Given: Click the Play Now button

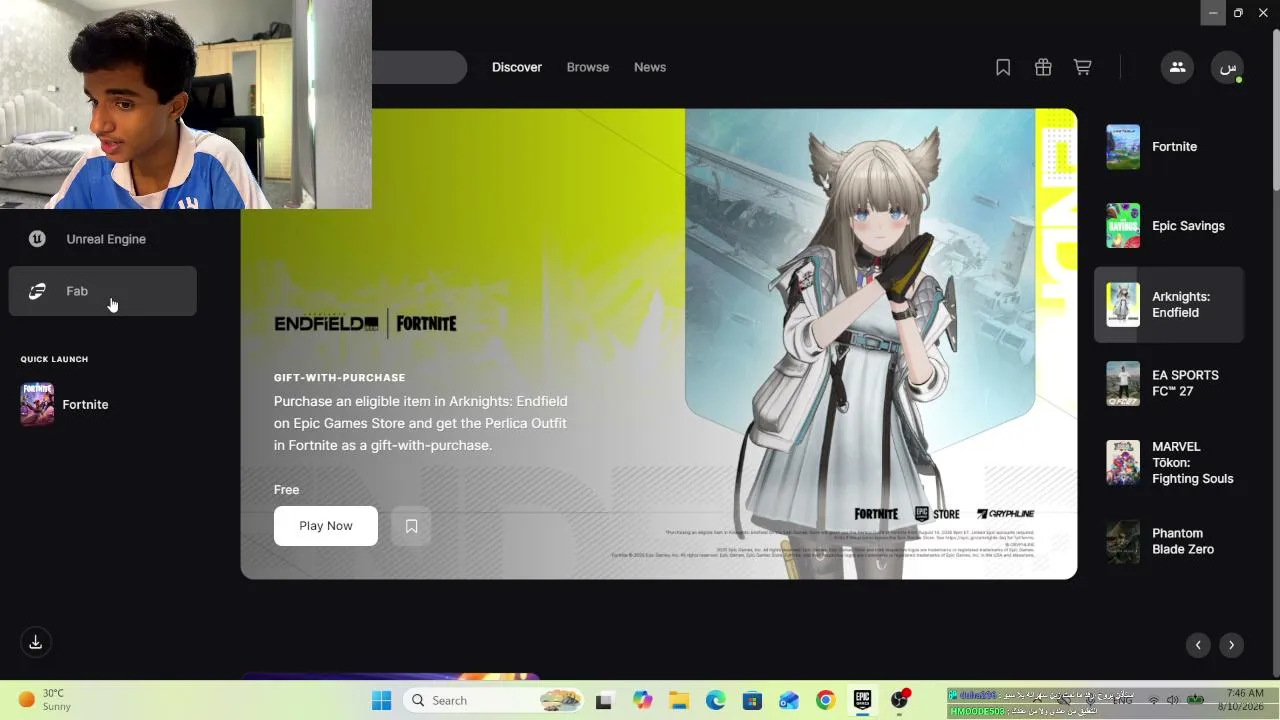Looking at the screenshot, I should pos(326,526).
